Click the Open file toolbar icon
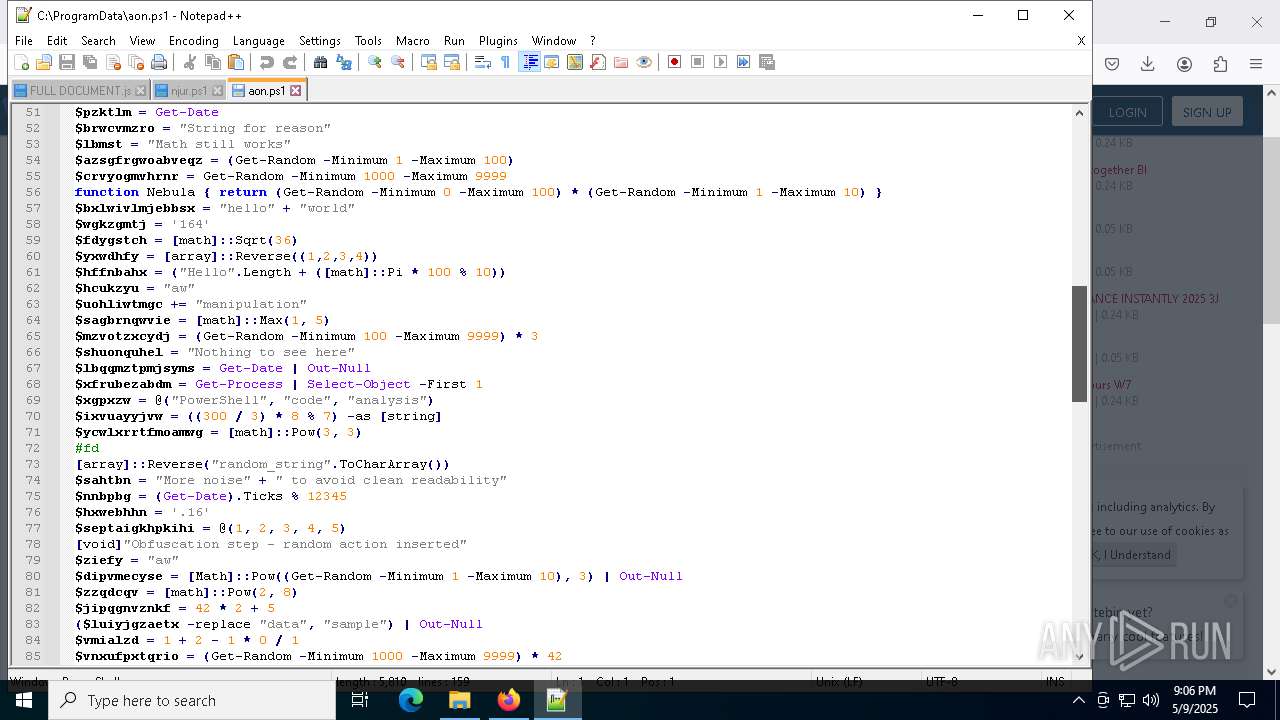1280x720 pixels. click(x=43, y=62)
